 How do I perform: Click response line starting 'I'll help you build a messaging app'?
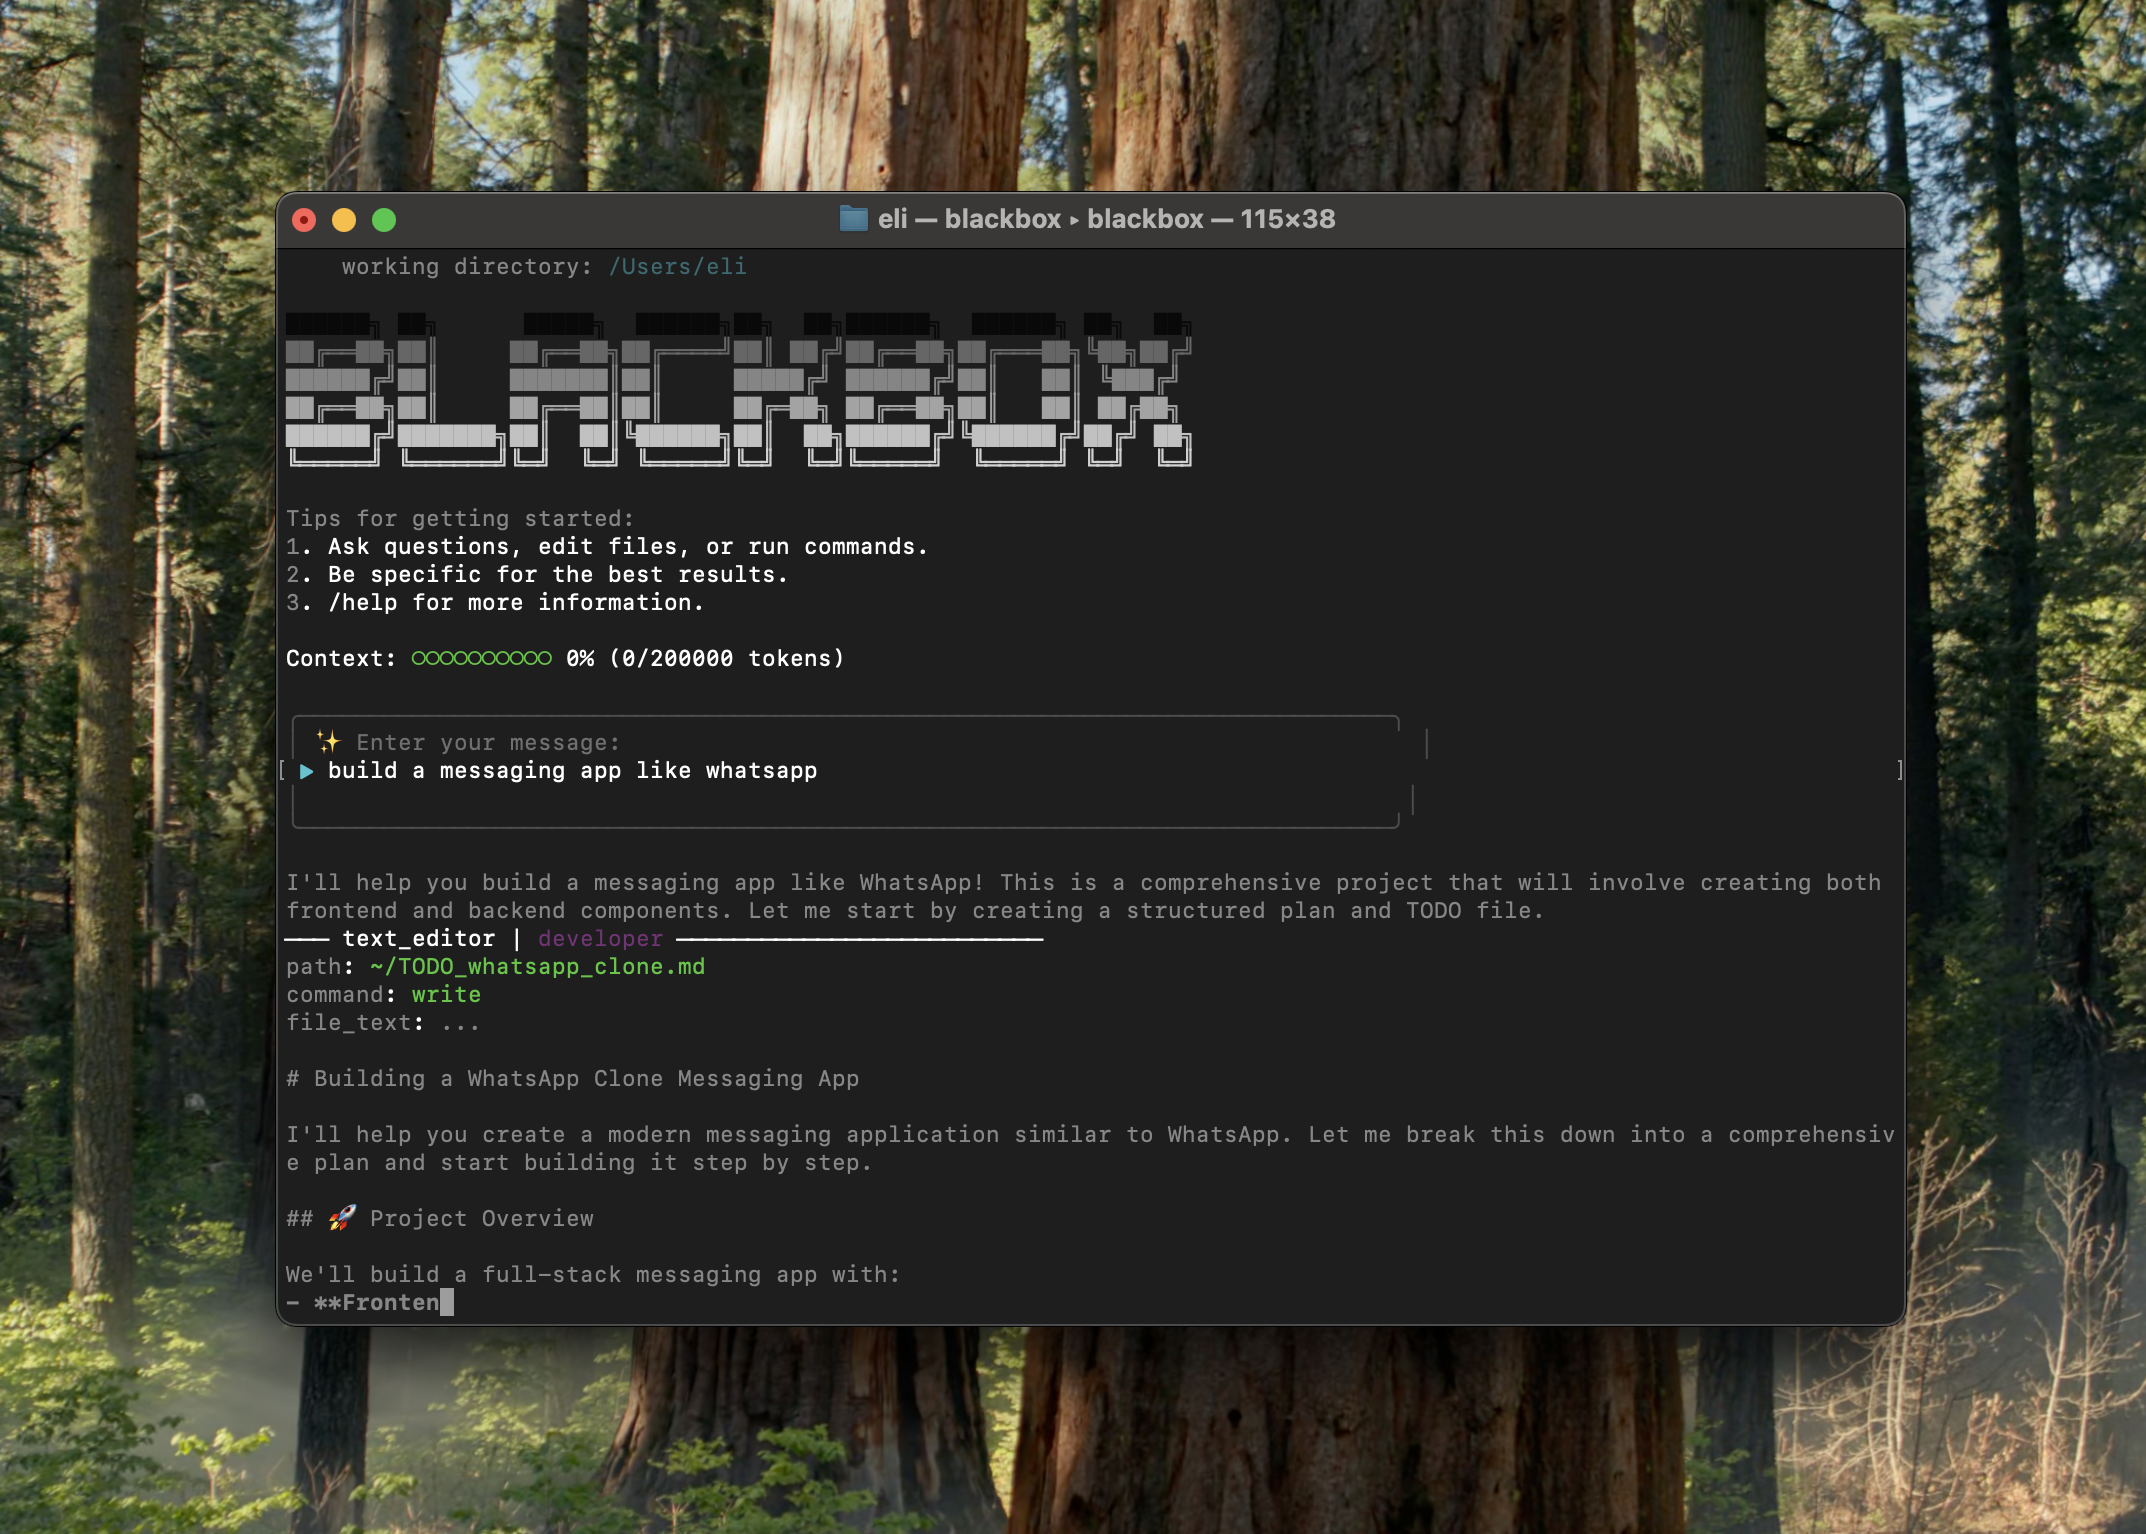tap(1083, 883)
